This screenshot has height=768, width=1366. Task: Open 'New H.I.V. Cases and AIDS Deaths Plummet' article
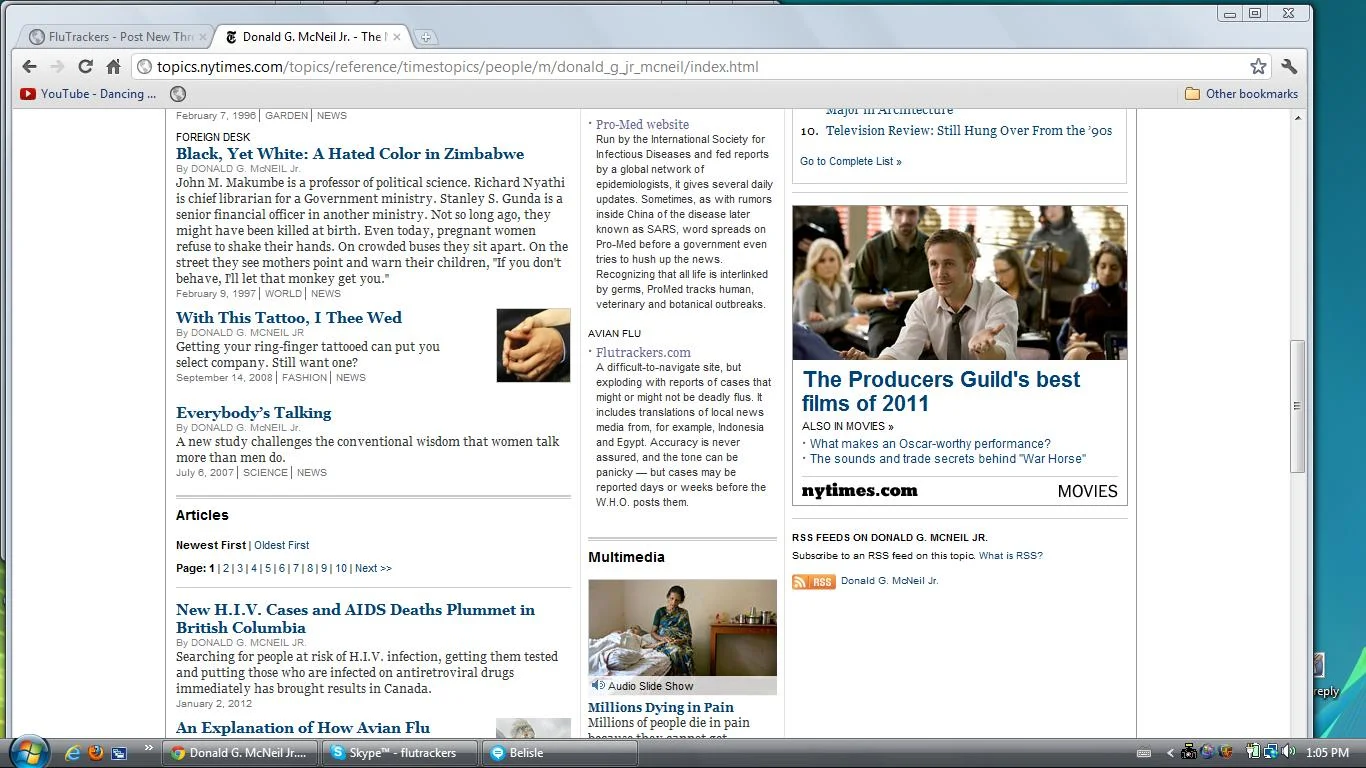[x=355, y=619]
